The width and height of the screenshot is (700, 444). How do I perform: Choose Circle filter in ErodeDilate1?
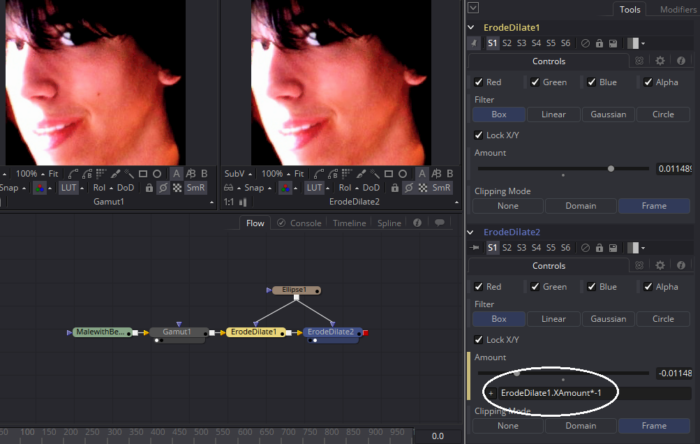[x=663, y=114]
